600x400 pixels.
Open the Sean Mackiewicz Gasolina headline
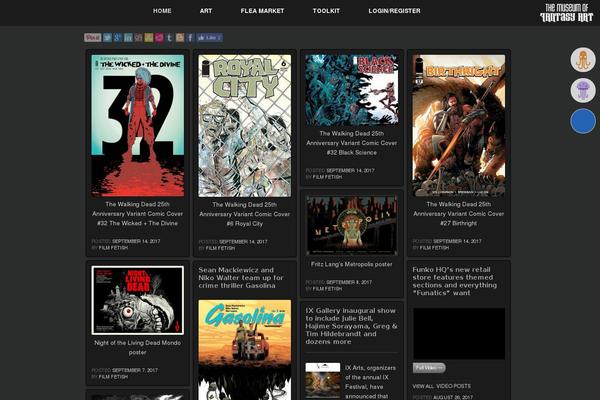(241, 278)
